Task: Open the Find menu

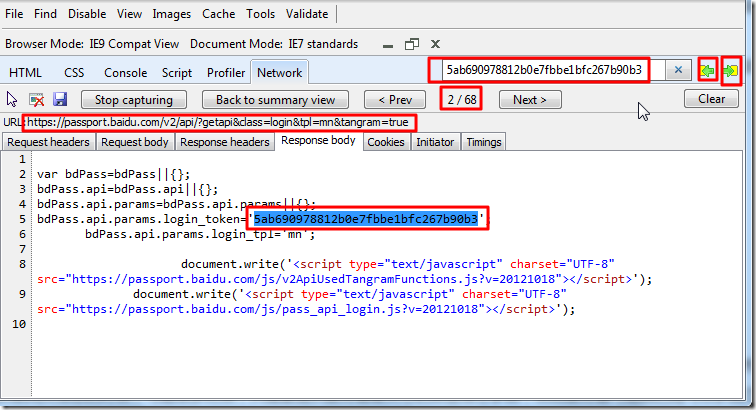Action: [45, 14]
